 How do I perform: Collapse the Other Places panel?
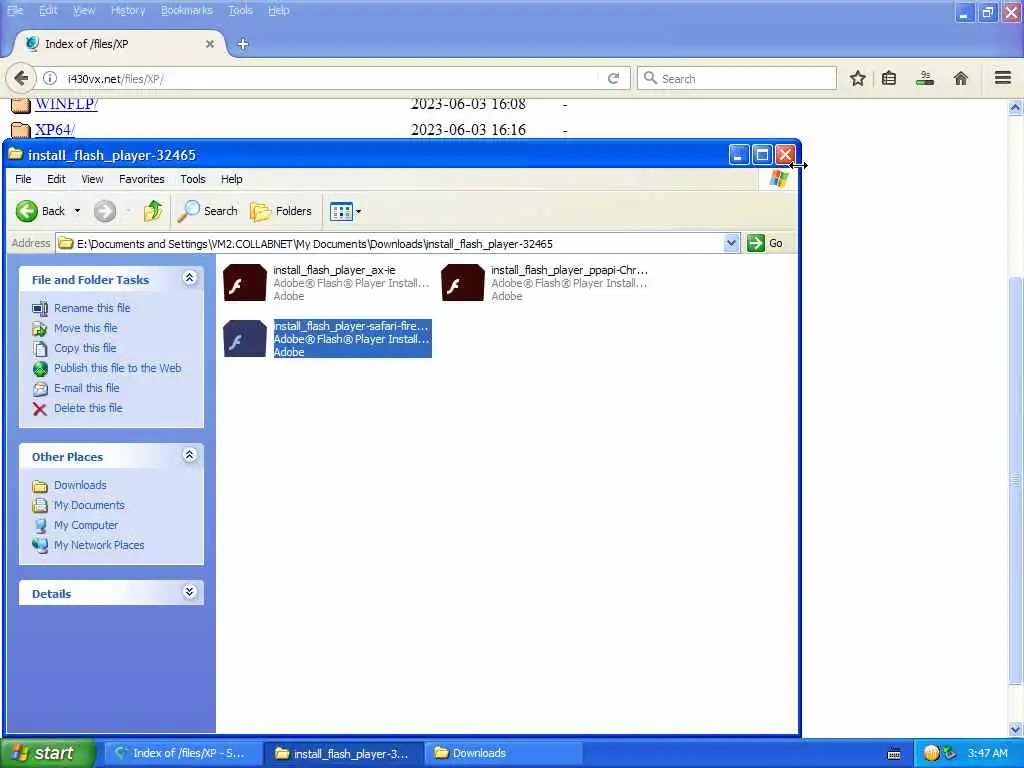coord(189,455)
